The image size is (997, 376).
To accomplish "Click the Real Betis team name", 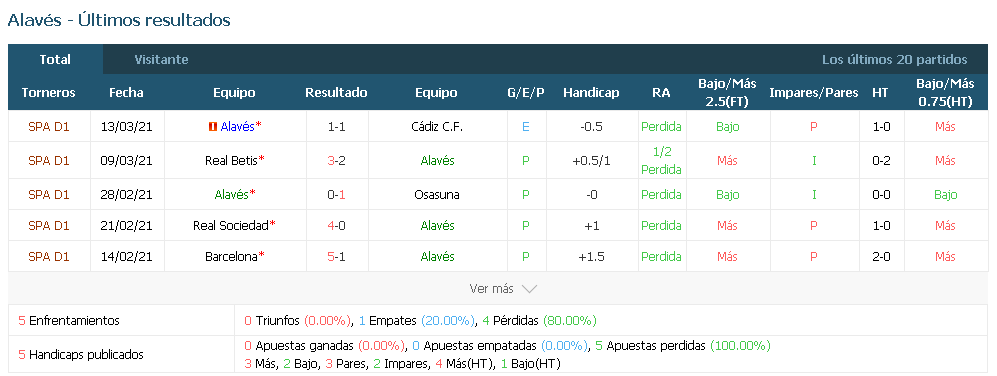I will (231, 161).
